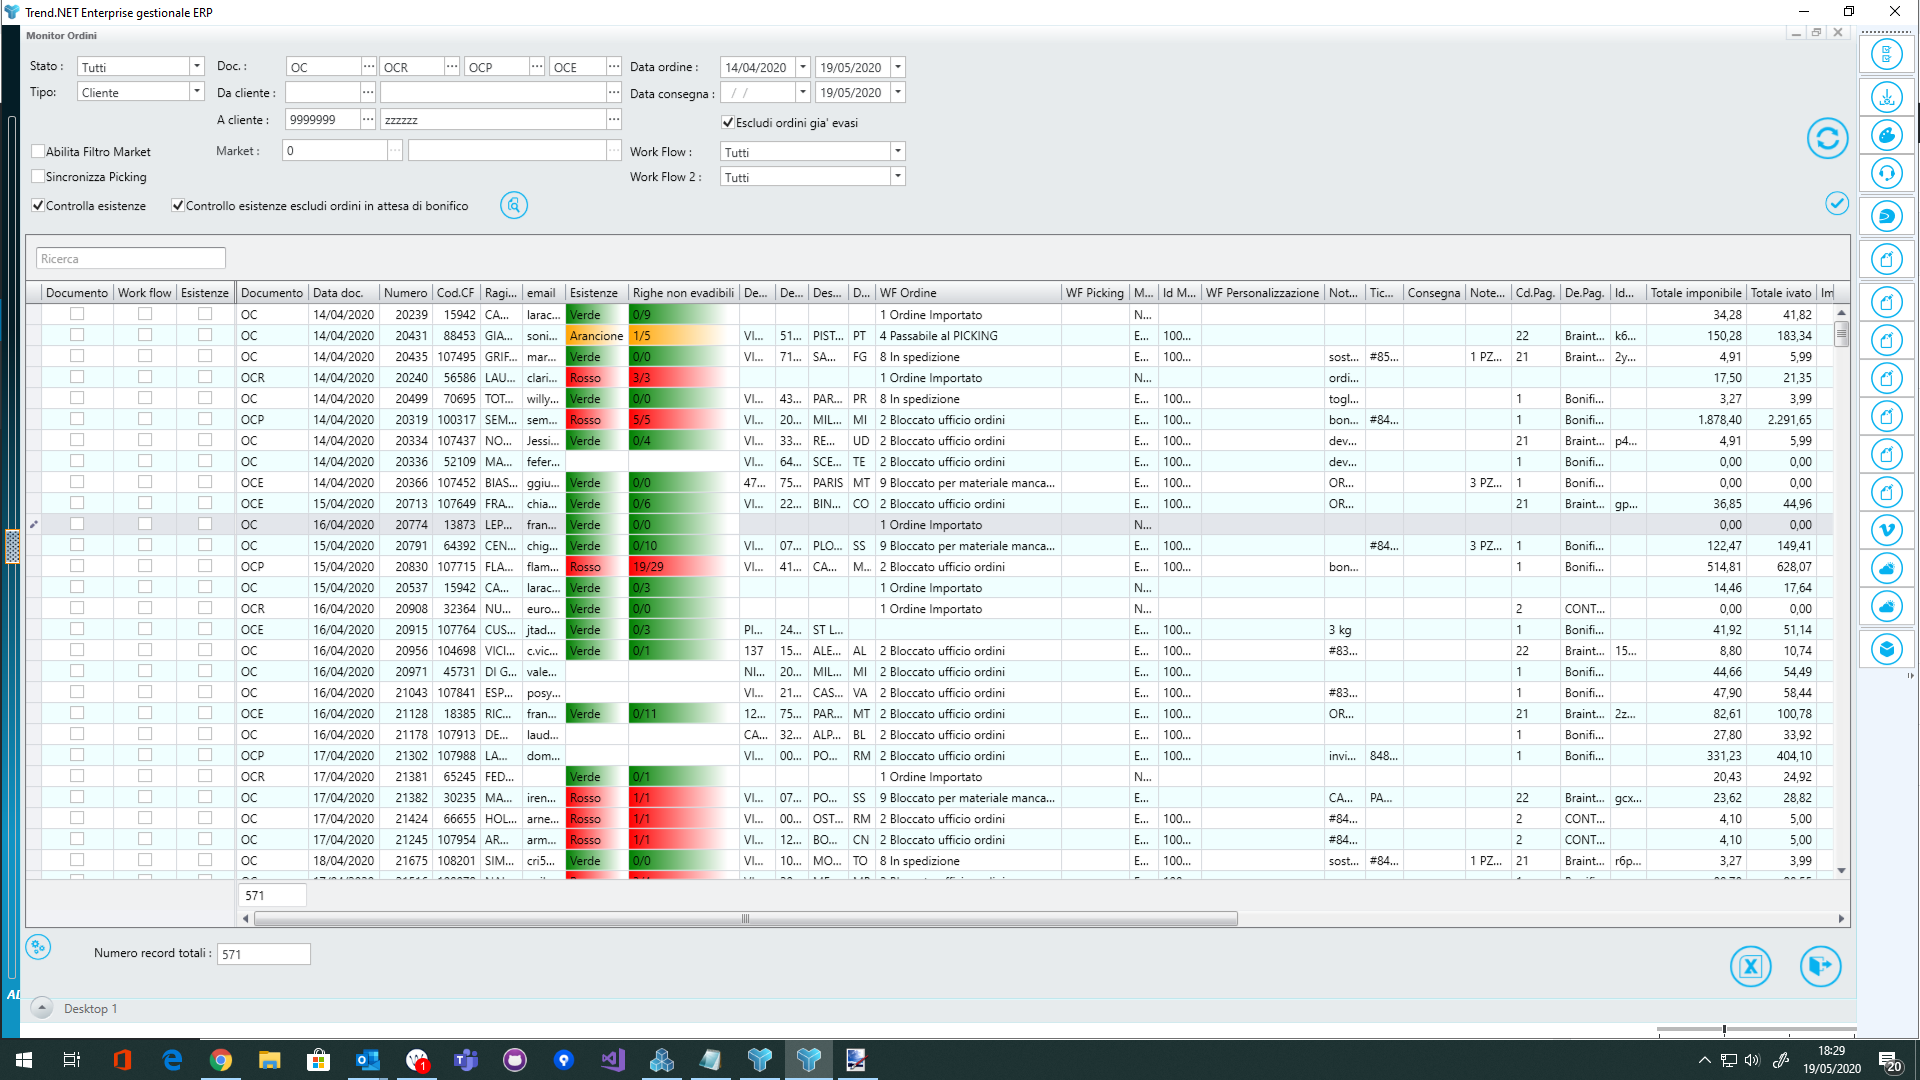Viewport: 1920px width, 1080px height.
Task: Click the Vimeo 'v' sidebar icon
Action: pos(1886,530)
